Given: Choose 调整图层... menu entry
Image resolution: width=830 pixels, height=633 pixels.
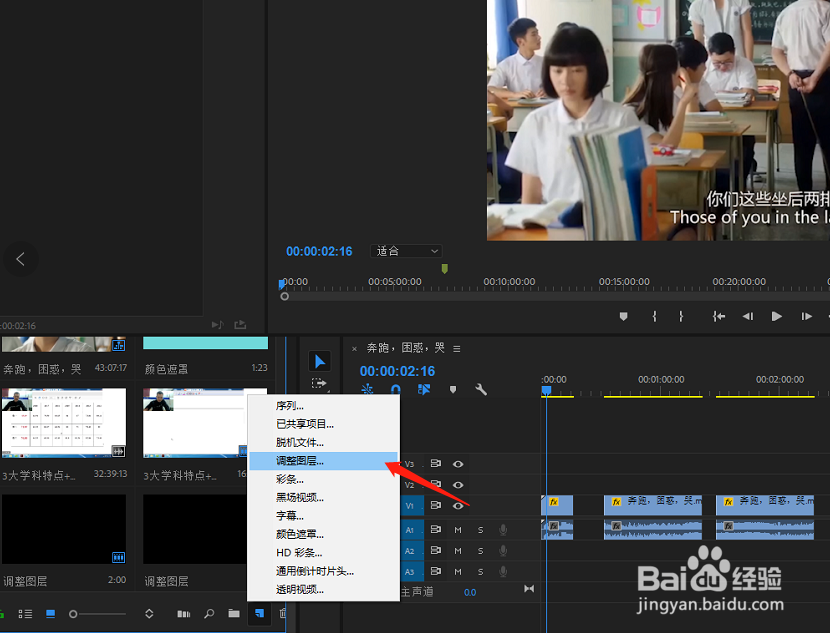Looking at the screenshot, I should click(x=323, y=461).
